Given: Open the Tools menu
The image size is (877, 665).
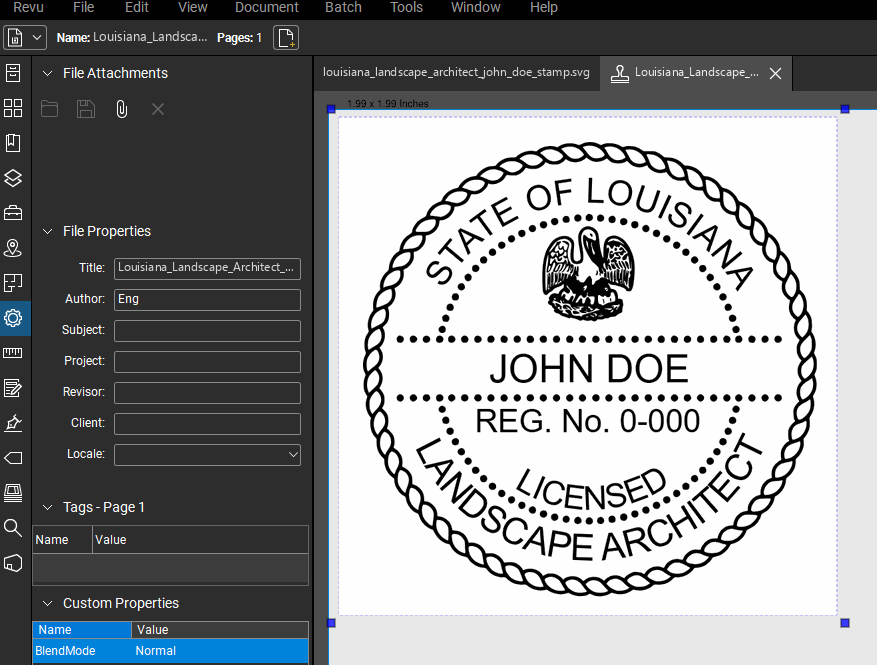Looking at the screenshot, I should point(407,7).
